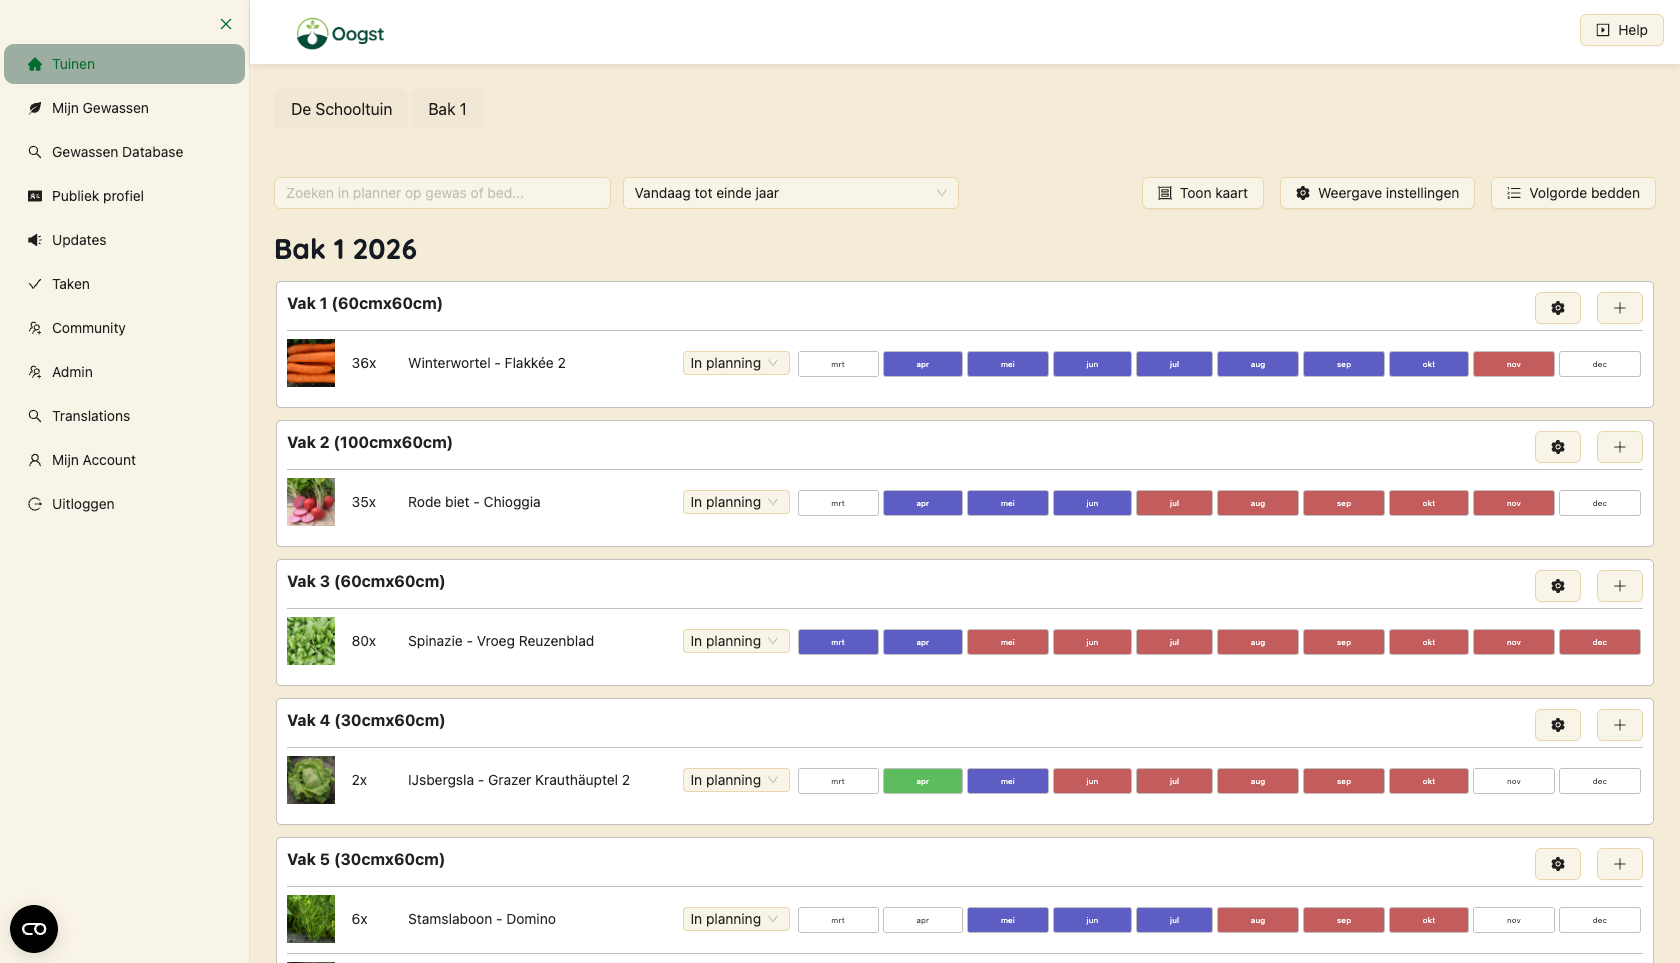Open the Rode biet thumbnail
The width and height of the screenshot is (1680, 963).
311,502
